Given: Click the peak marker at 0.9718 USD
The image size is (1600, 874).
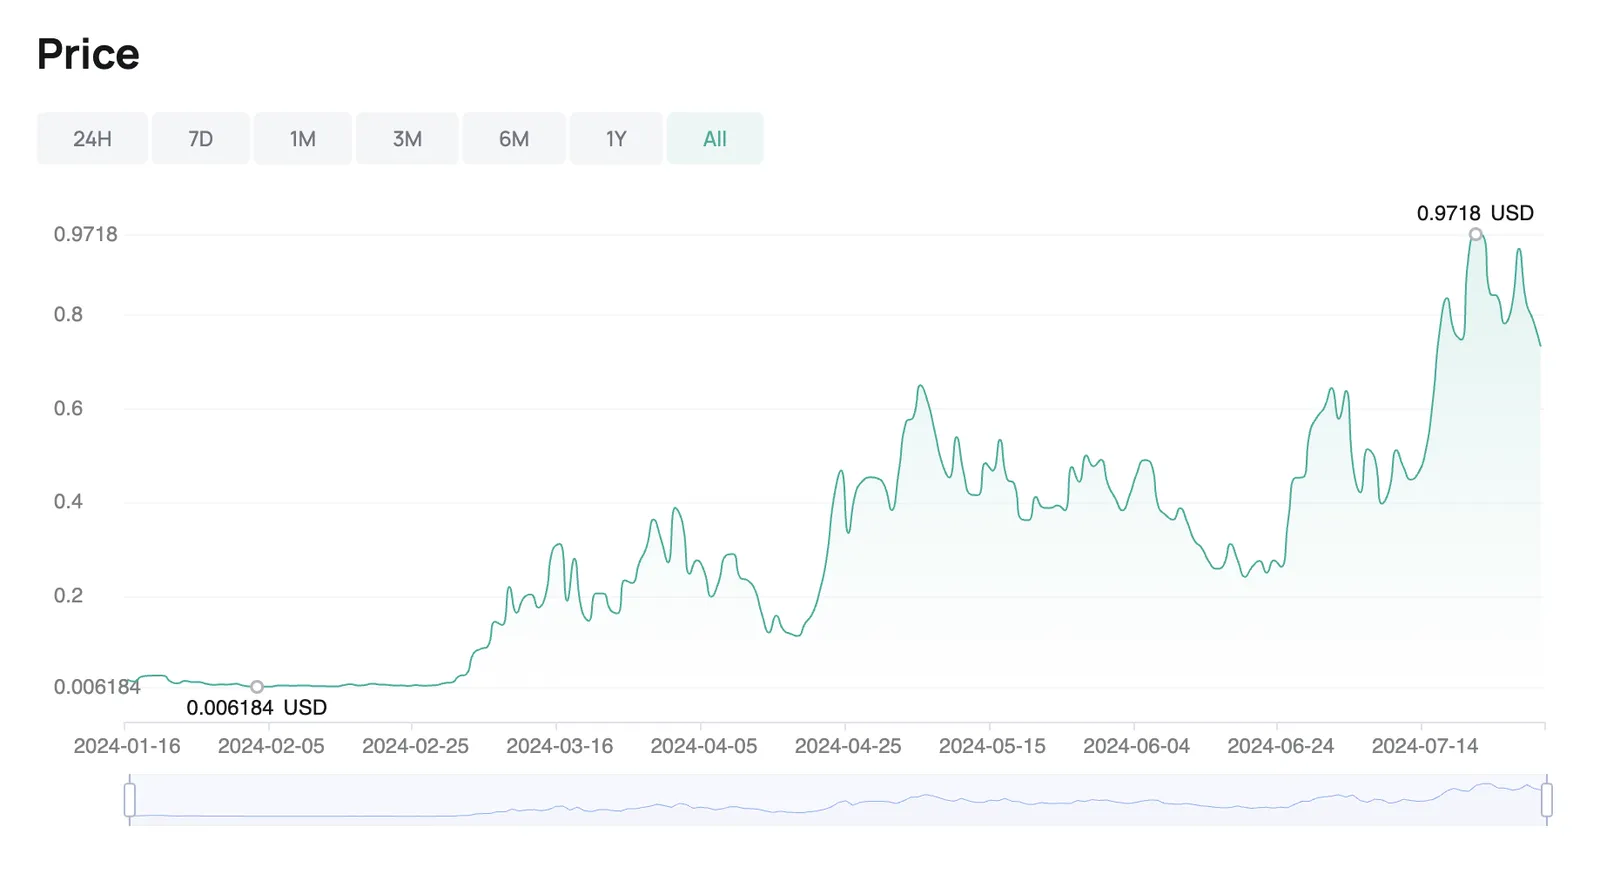Looking at the screenshot, I should [1476, 234].
